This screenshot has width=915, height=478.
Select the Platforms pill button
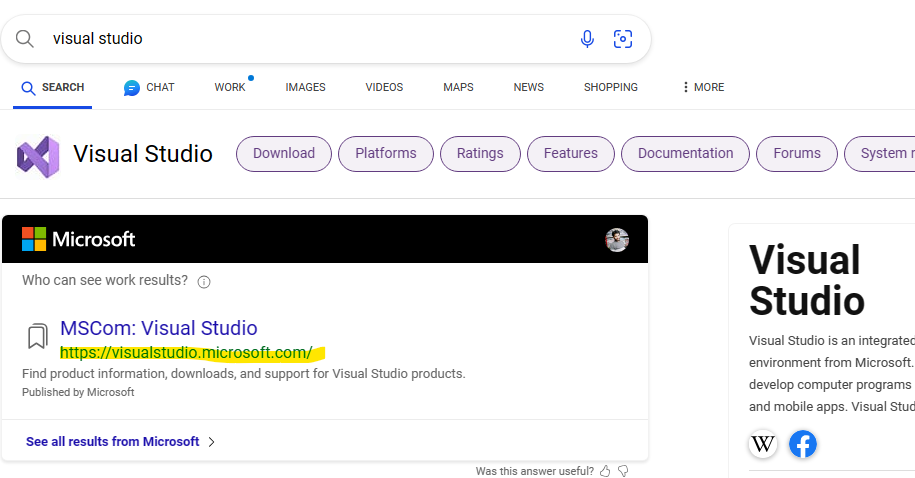pos(386,154)
